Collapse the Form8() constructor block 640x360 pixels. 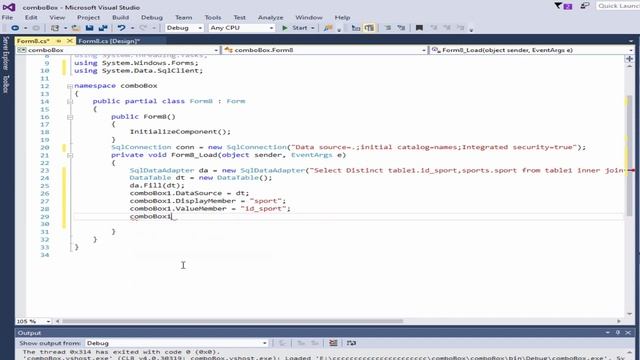click(70, 117)
